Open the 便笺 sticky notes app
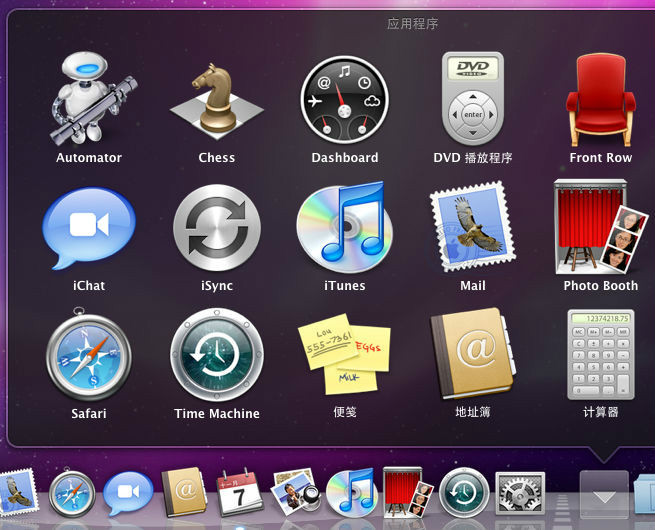The image size is (655, 530). [x=345, y=354]
